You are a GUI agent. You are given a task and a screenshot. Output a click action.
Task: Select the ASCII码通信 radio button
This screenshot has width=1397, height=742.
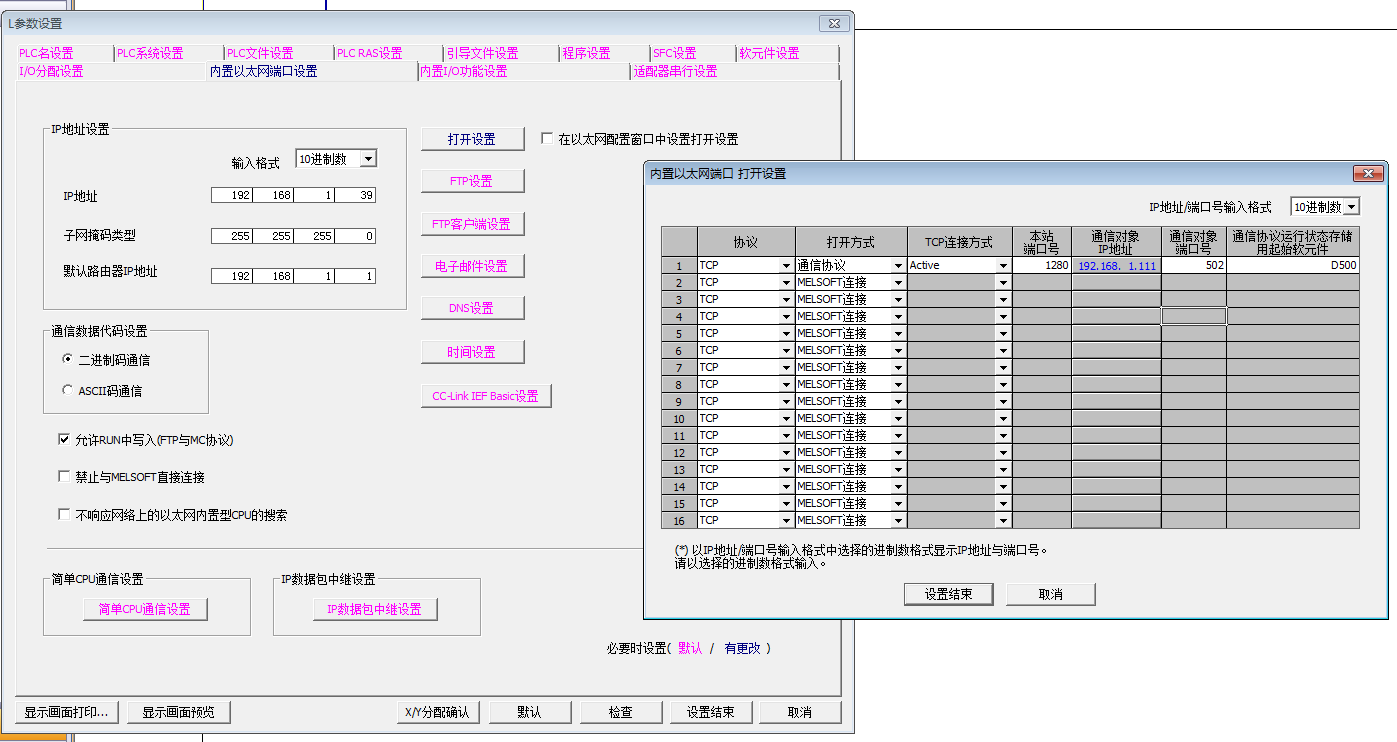(x=68, y=391)
